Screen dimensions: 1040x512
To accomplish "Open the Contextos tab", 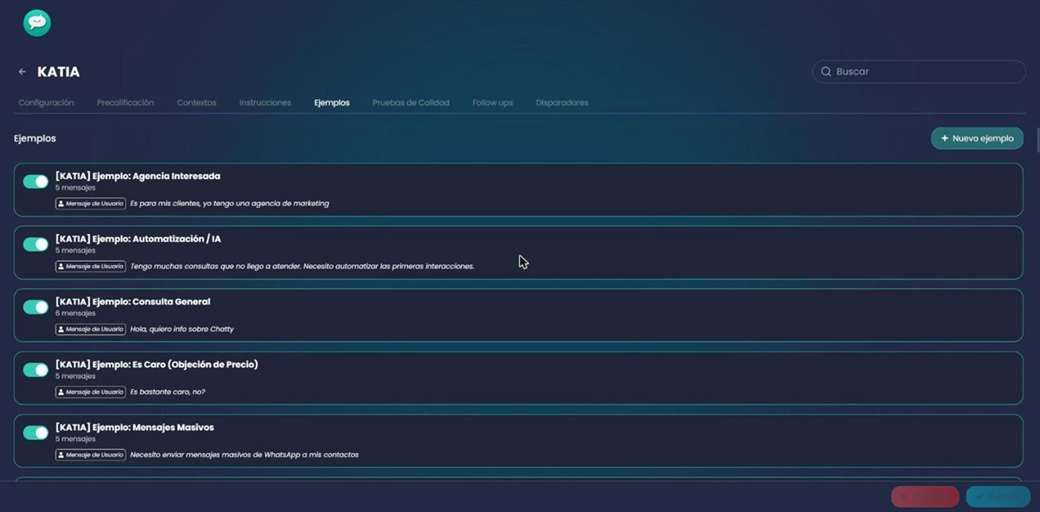I will pos(196,103).
